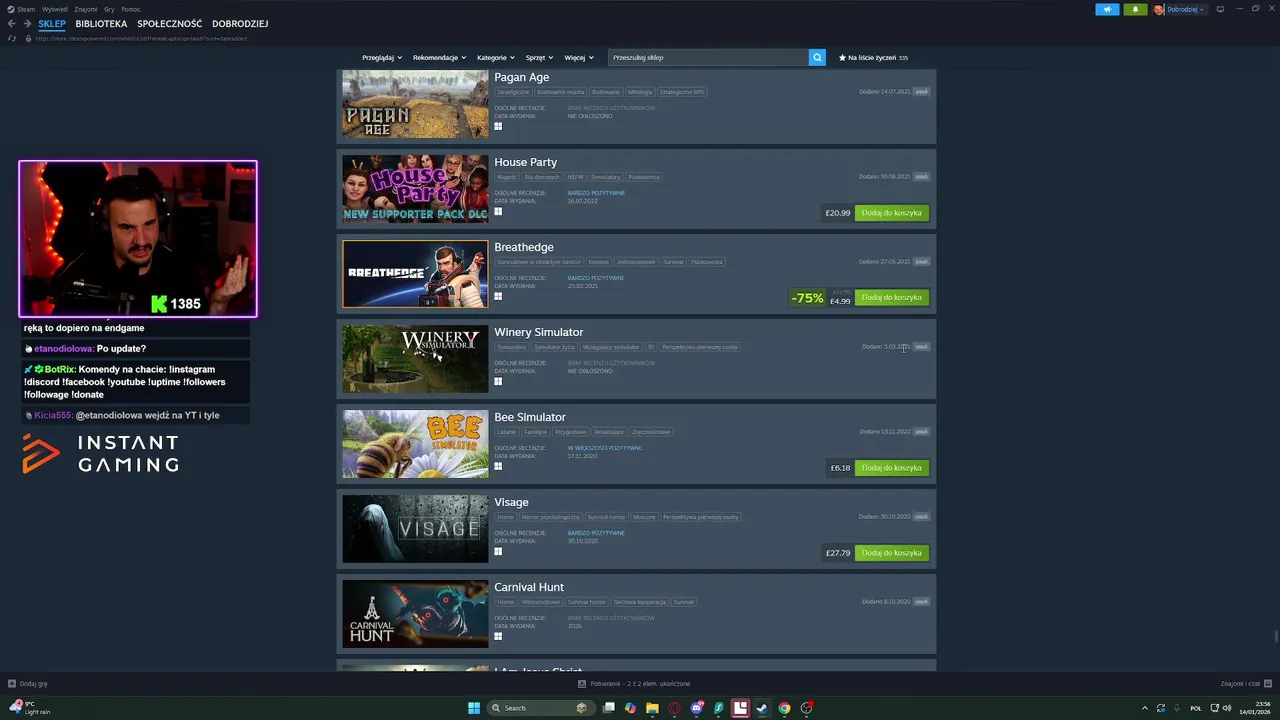Add Breathedge to cart
Viewport: 1280px width, 720px height.
(x=892, y=298)
